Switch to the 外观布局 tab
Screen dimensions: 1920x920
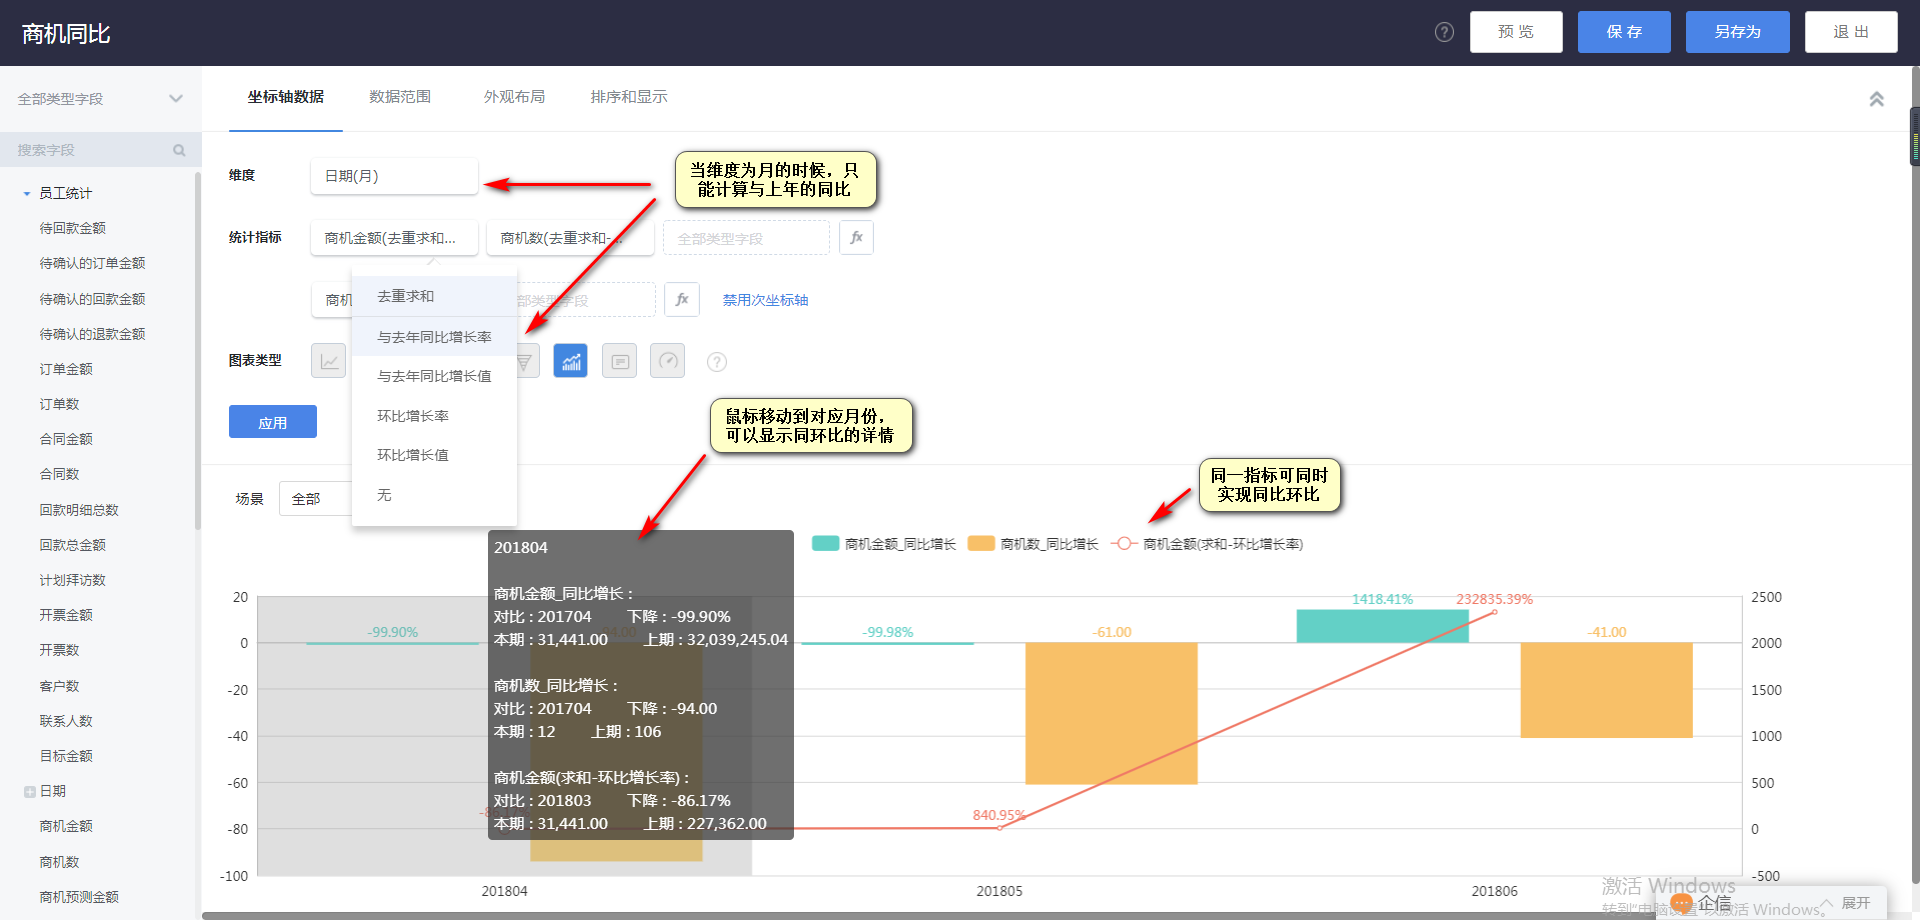pos(514,97)
